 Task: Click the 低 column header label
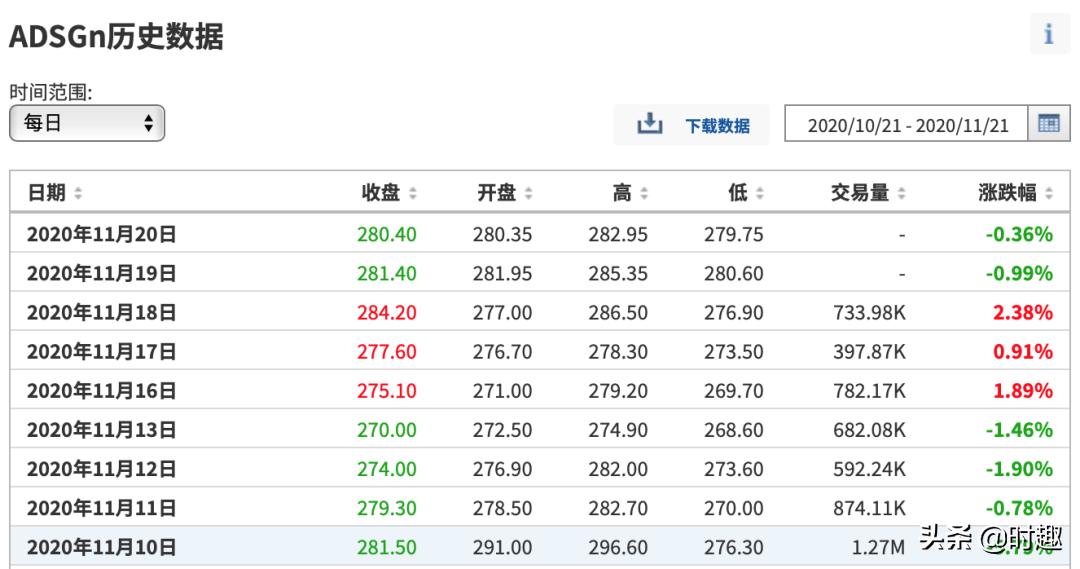click(738, 193)
